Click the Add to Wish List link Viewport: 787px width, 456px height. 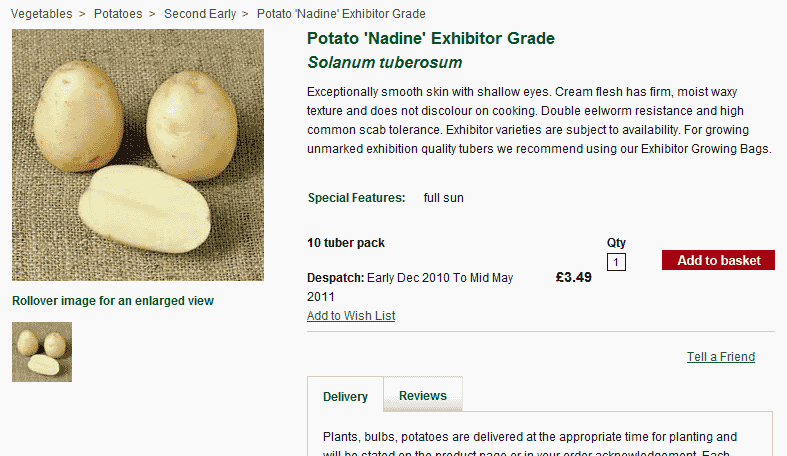pyautogui.click(x=351, y=316)
